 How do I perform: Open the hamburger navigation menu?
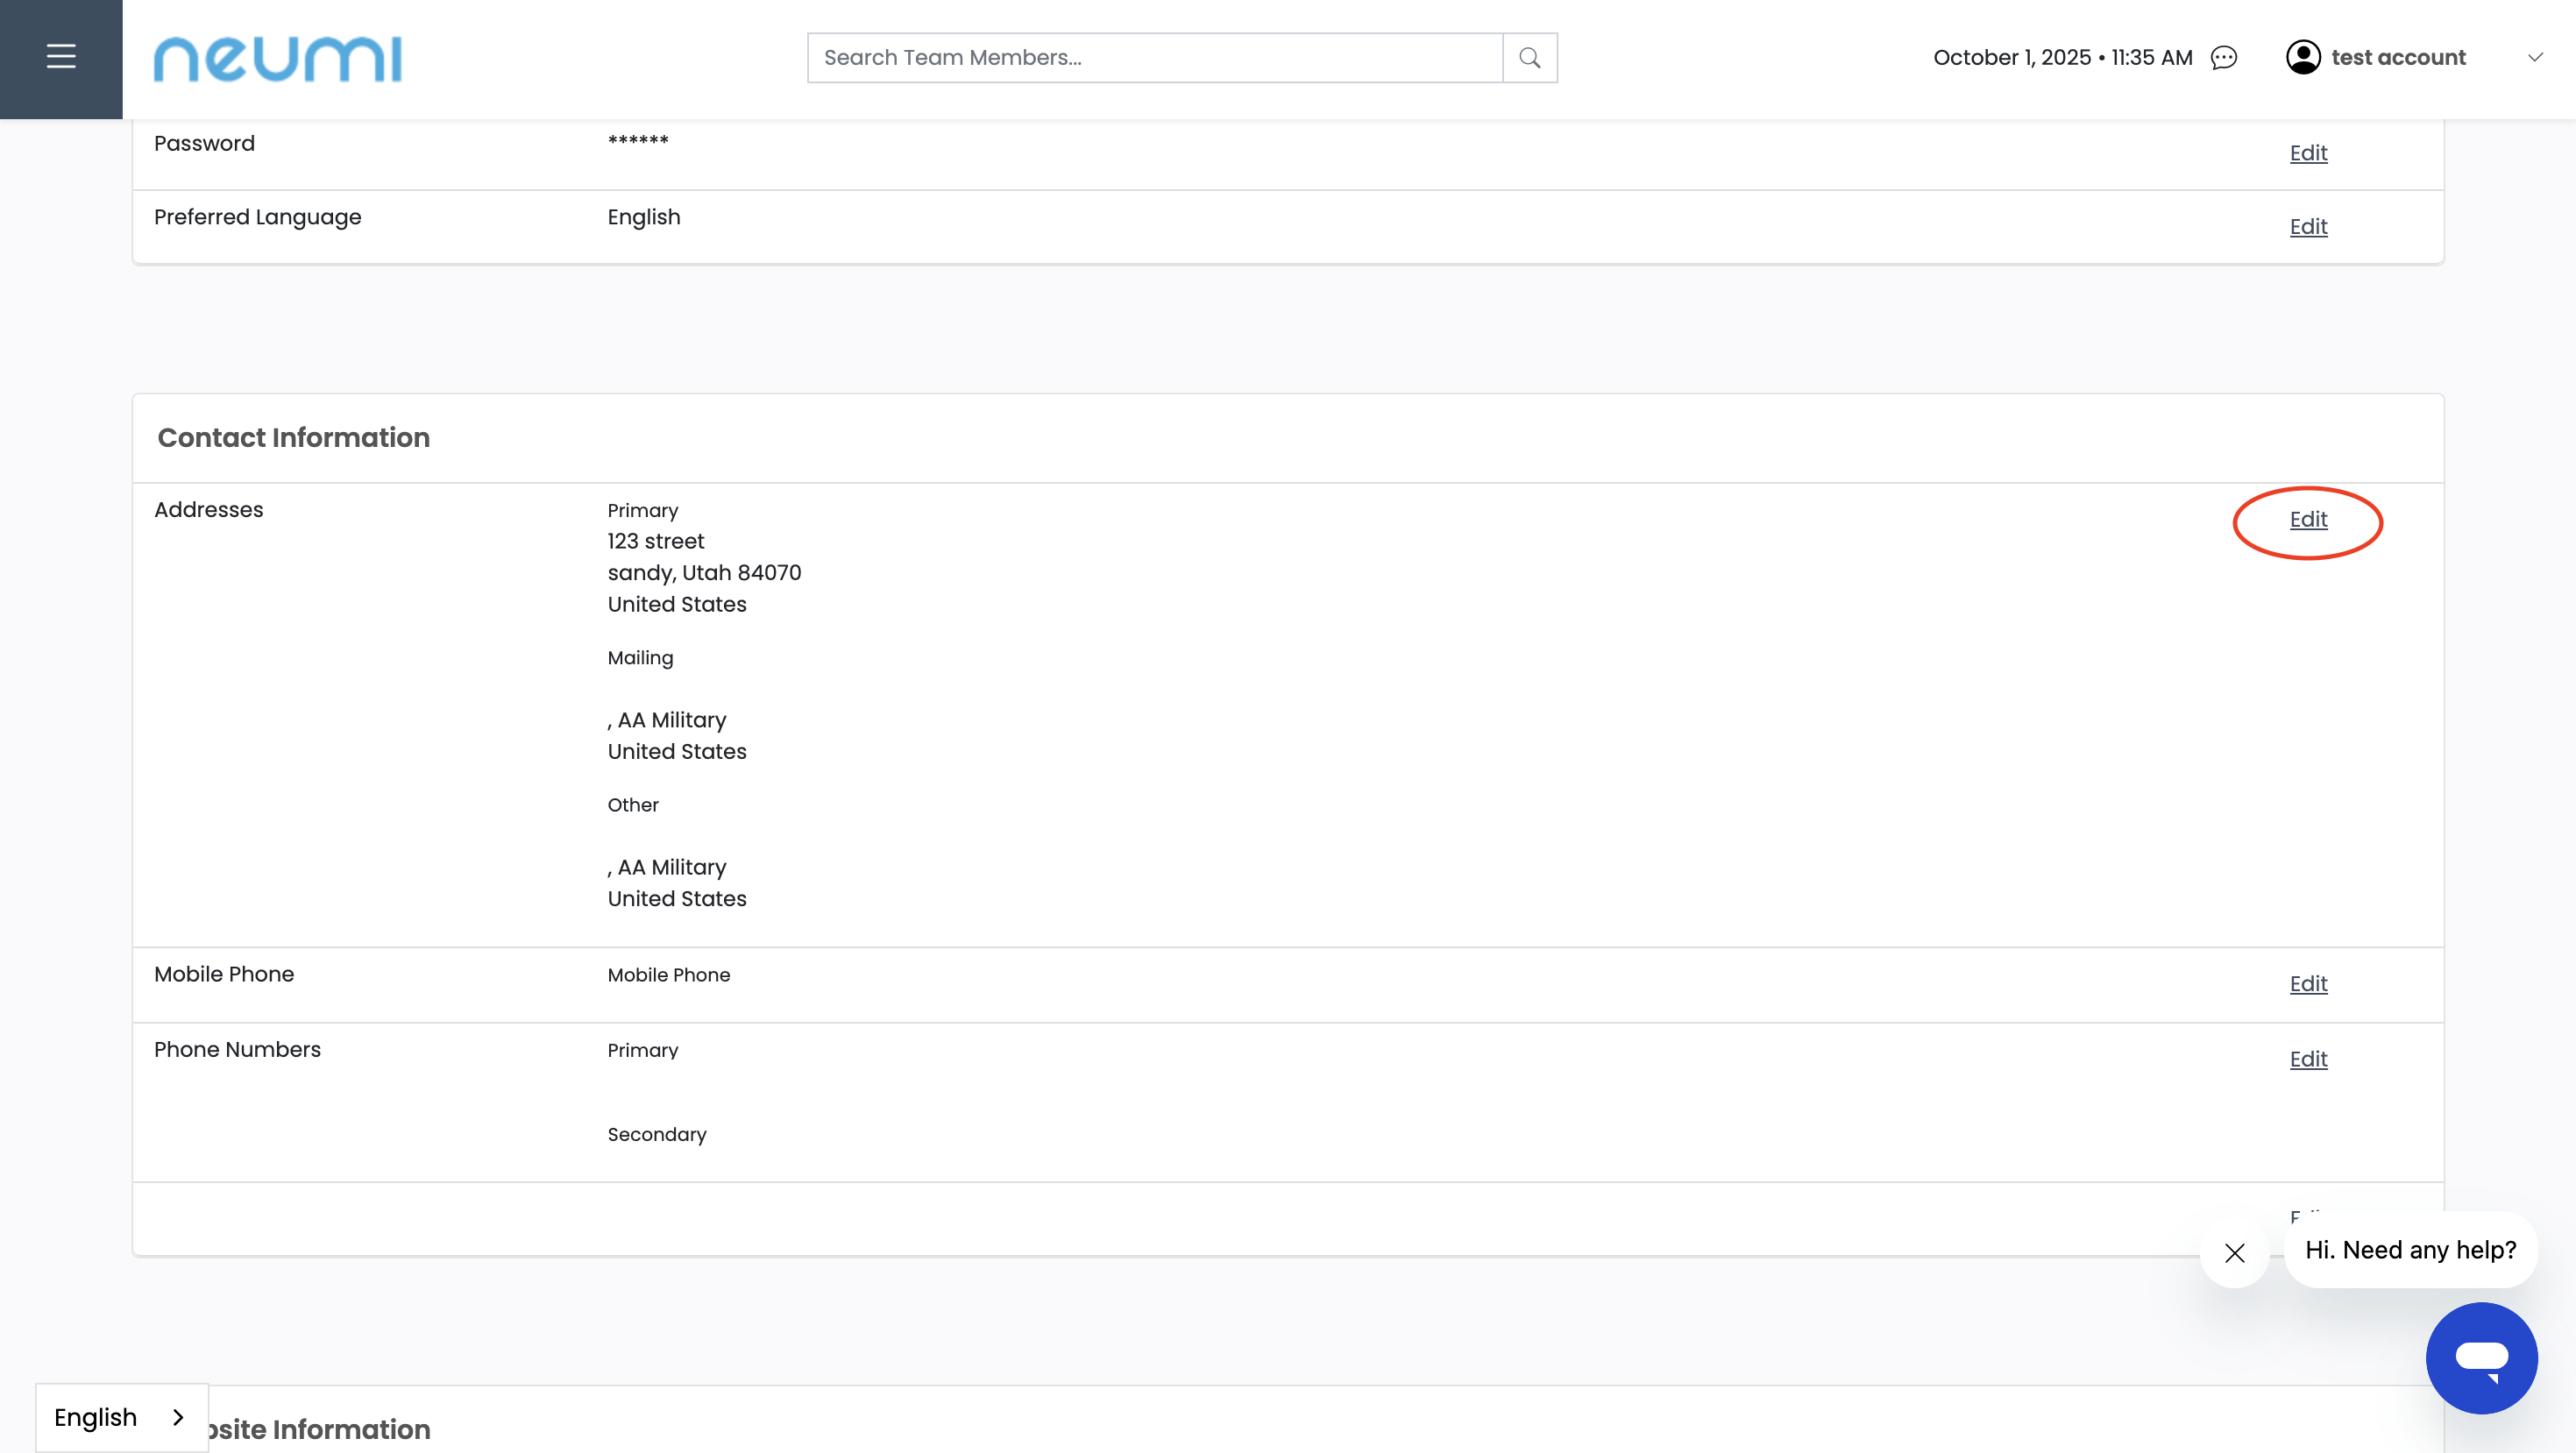tap(61, 57)
